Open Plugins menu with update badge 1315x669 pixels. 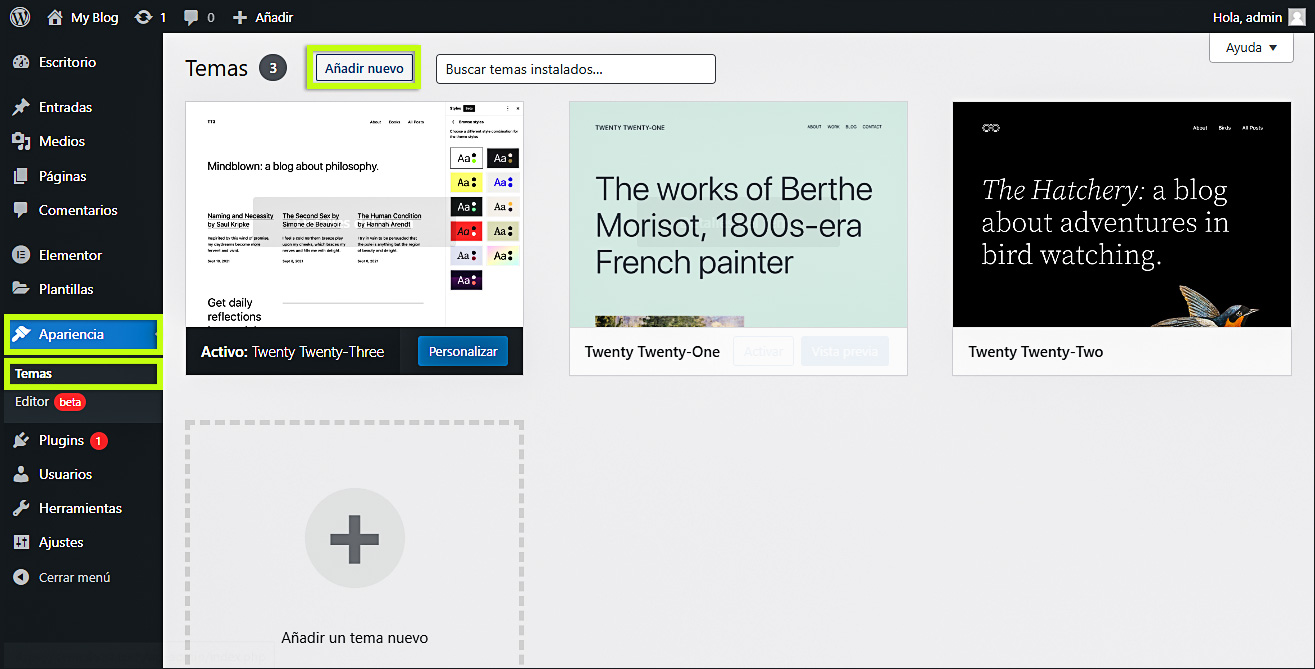point(61,440)
